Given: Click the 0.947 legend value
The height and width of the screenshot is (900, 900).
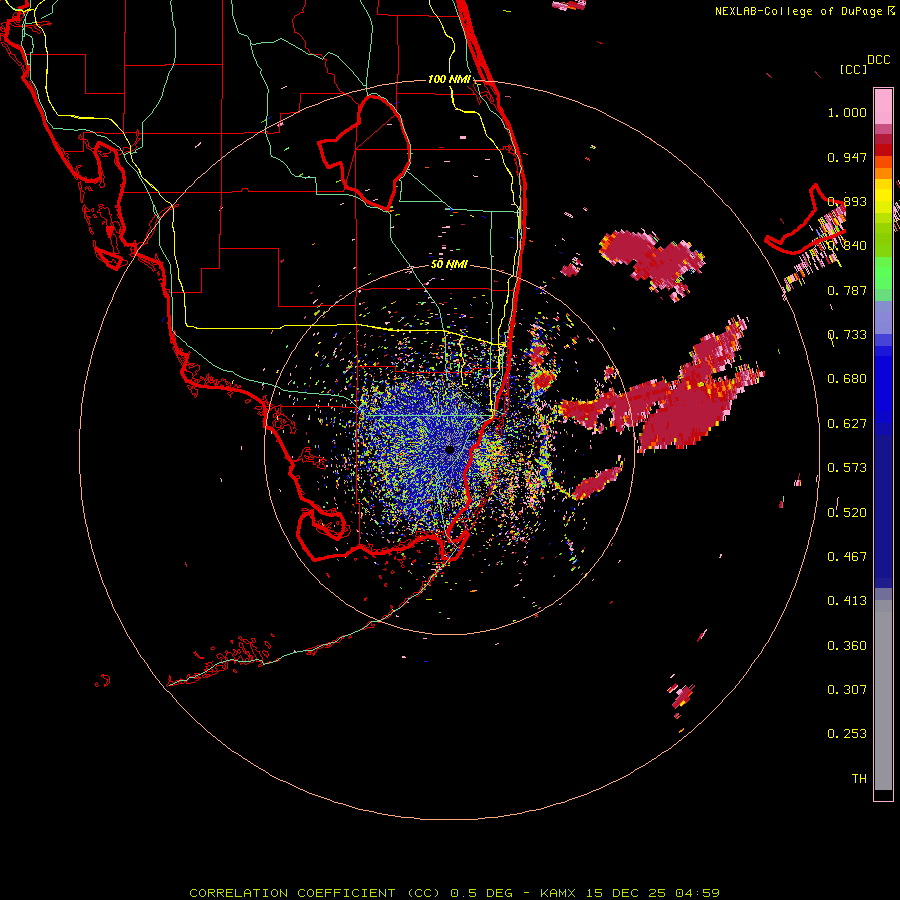Looking at the screenshot, I should point(847,157).
